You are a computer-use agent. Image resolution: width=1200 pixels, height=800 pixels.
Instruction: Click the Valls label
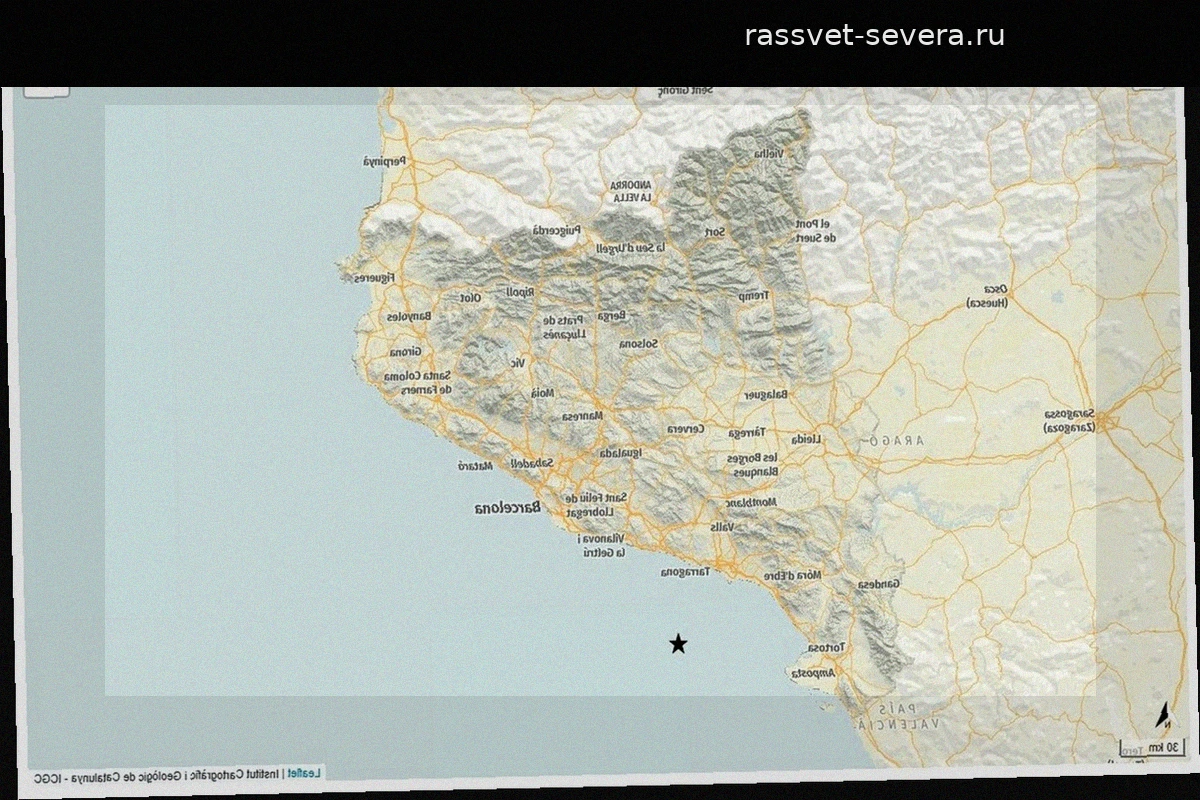tap(721, 526)
